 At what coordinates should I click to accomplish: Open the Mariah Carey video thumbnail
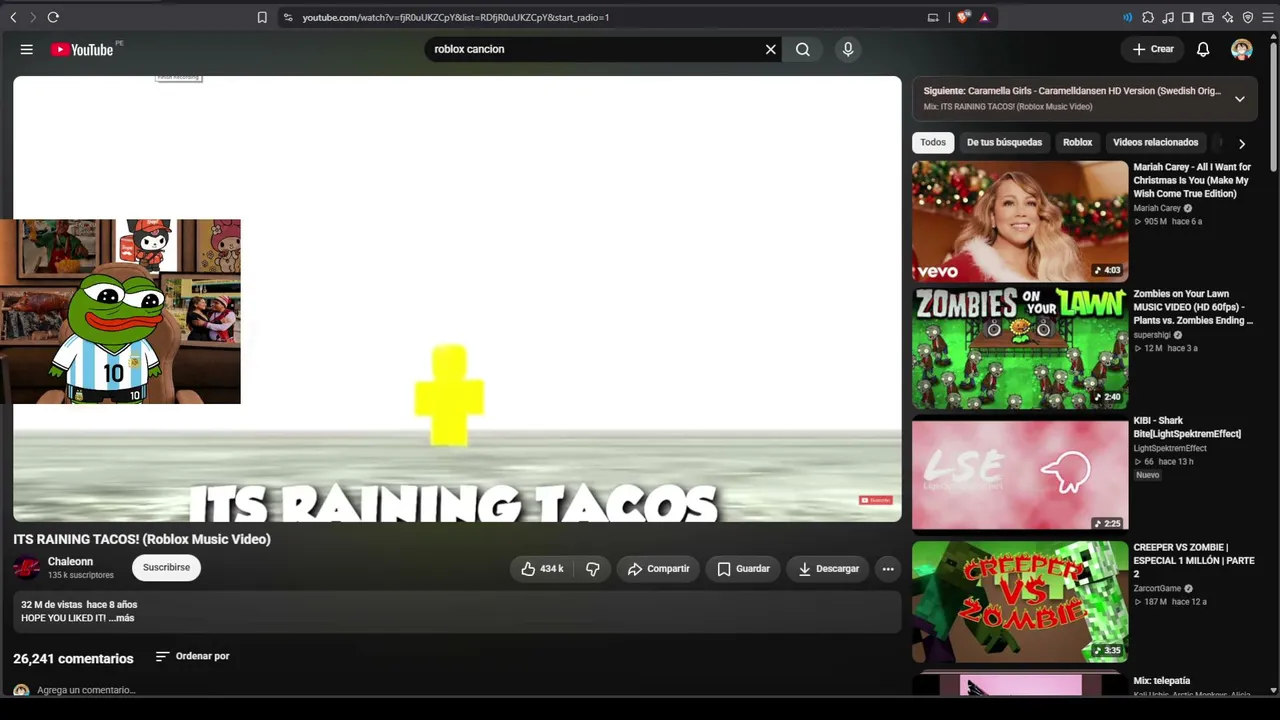[x=1020, y=221]
